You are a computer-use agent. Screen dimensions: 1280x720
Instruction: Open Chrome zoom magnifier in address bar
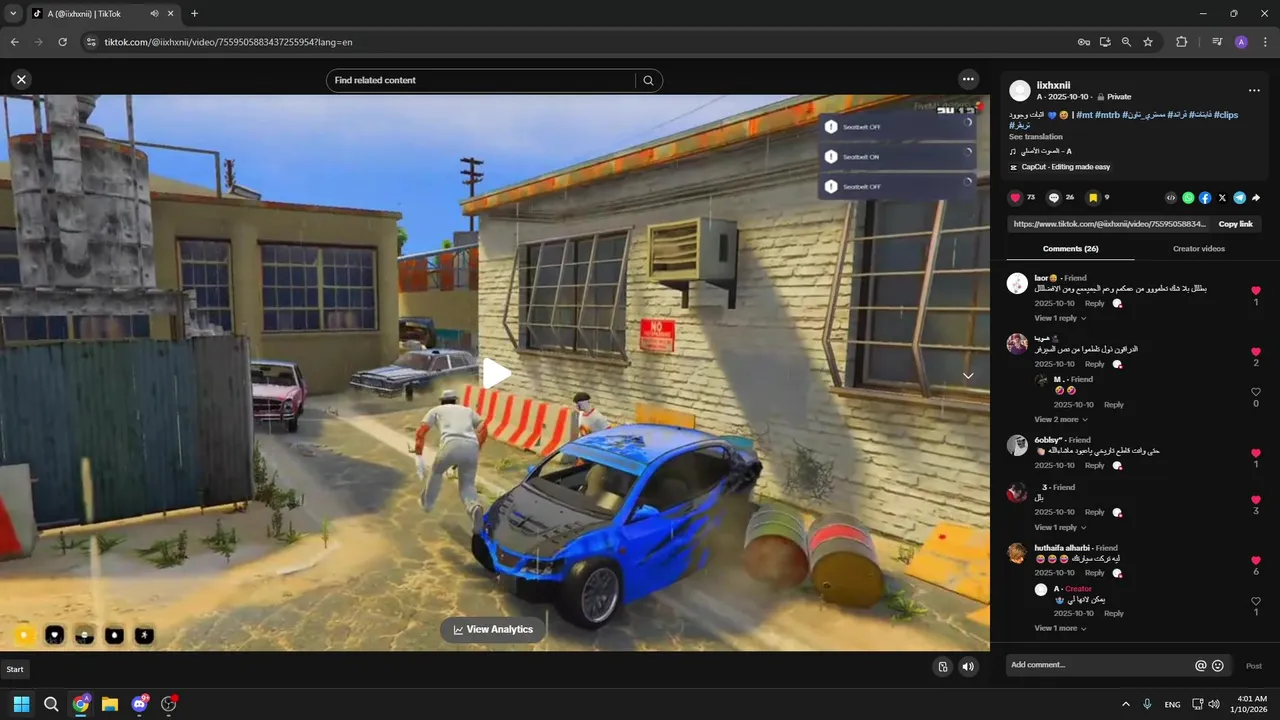1126,42
